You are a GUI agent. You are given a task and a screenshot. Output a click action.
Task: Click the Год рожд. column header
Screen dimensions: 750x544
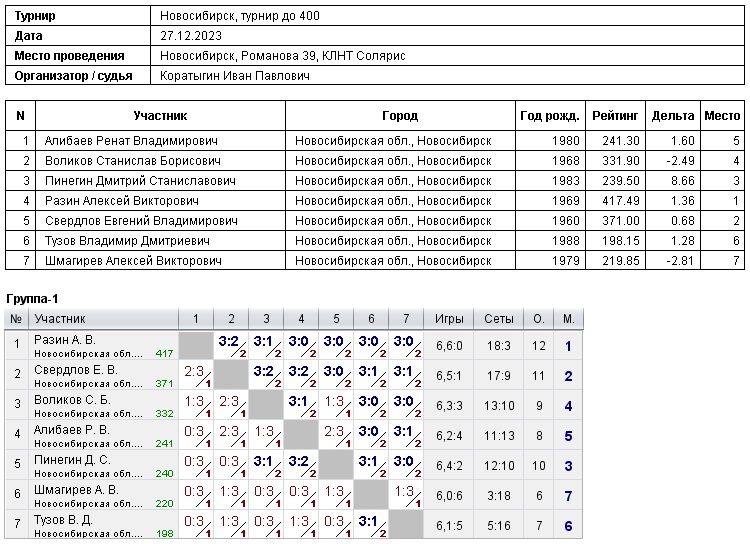(548, 116)
